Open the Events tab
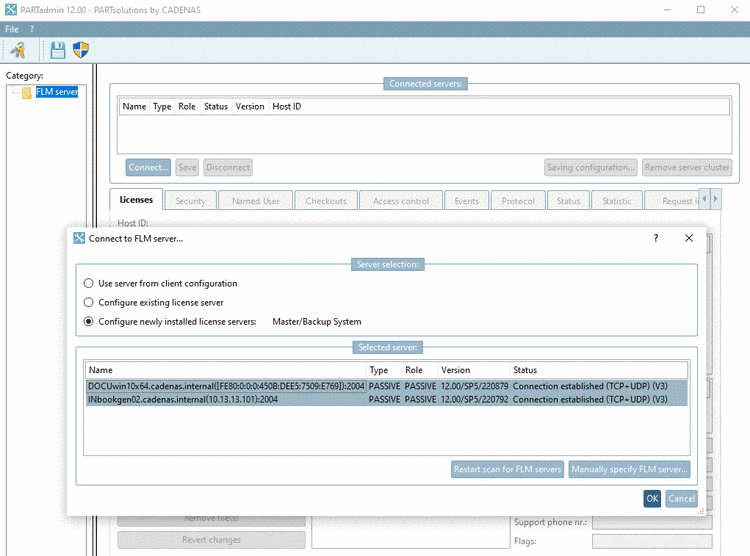Image resolution: width=750 pixels, height=556 pixels. [x=466, y=201]
